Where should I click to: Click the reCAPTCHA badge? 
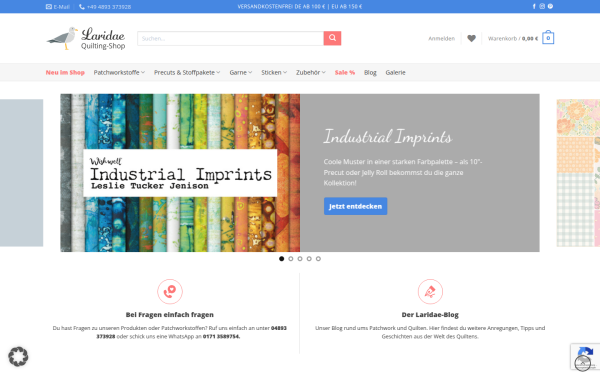[585, 356]
